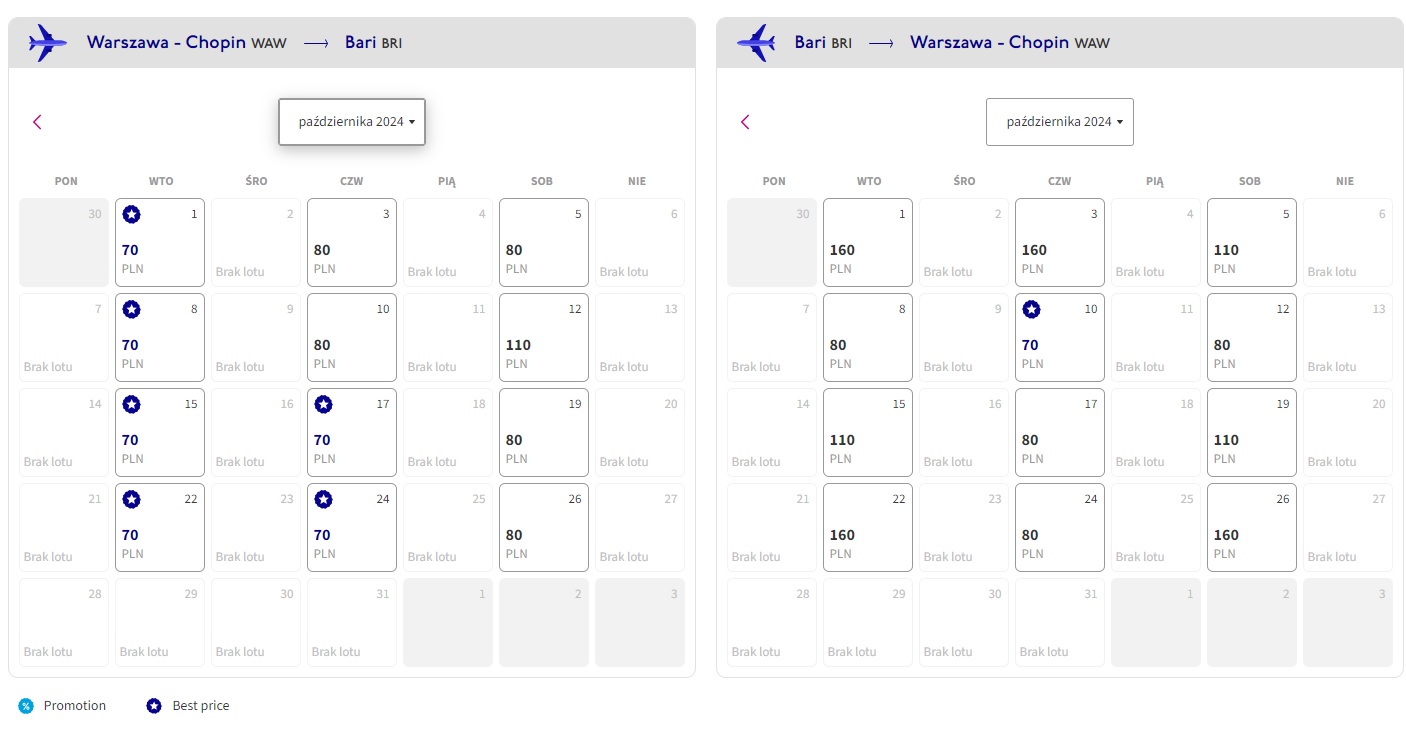
Task: Click best price star on October 17 outbound
Action: [x=323, y=404]
